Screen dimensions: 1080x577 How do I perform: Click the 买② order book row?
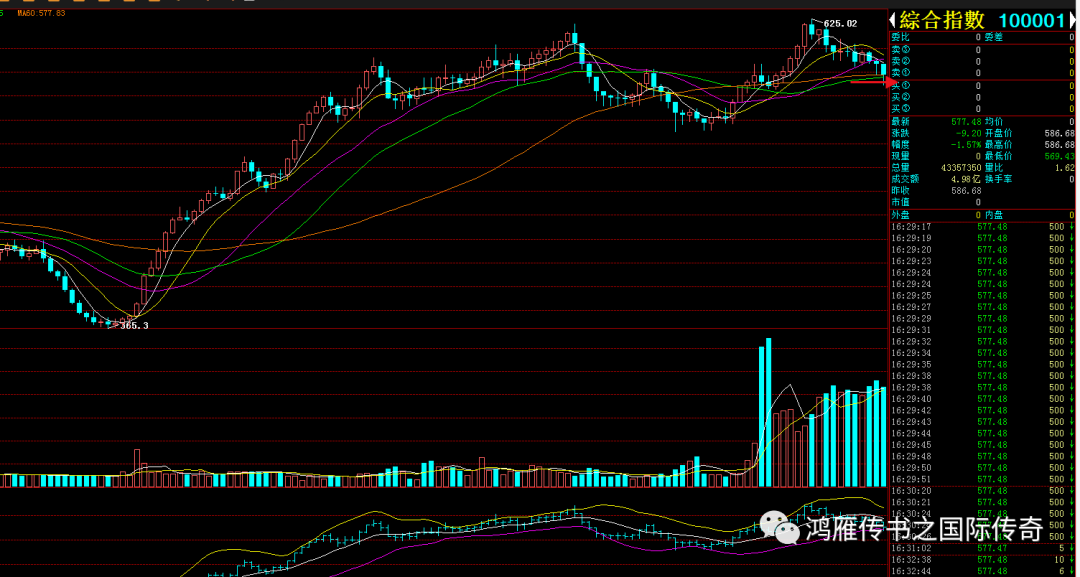pos(982,97)
